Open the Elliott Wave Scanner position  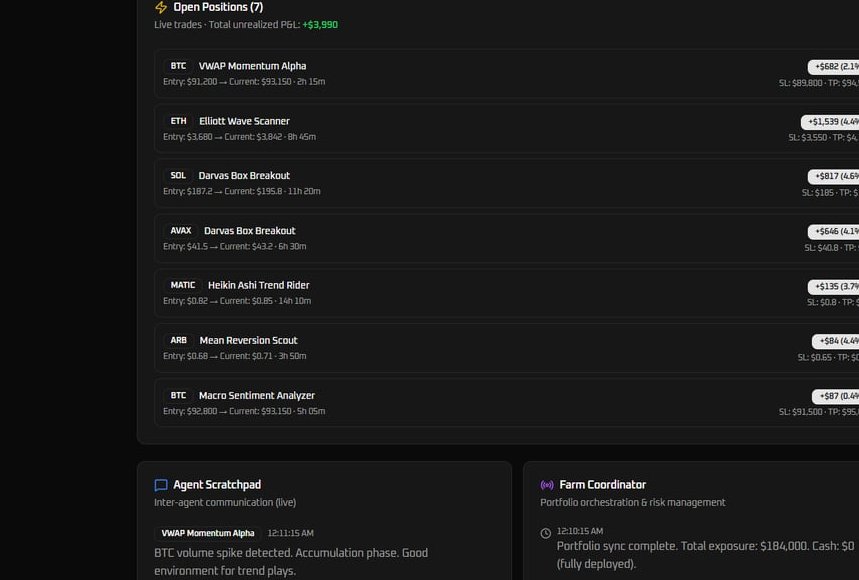tap(244, 121)
